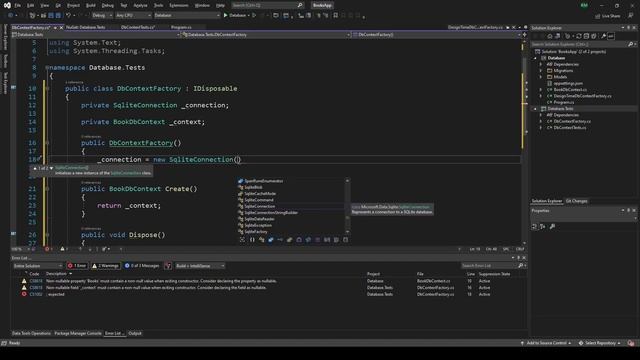The width and height of the screenshot is (640, 360).
Task: Click Solution Explorer properties wrench icon
Action: (x=603, y=36)
